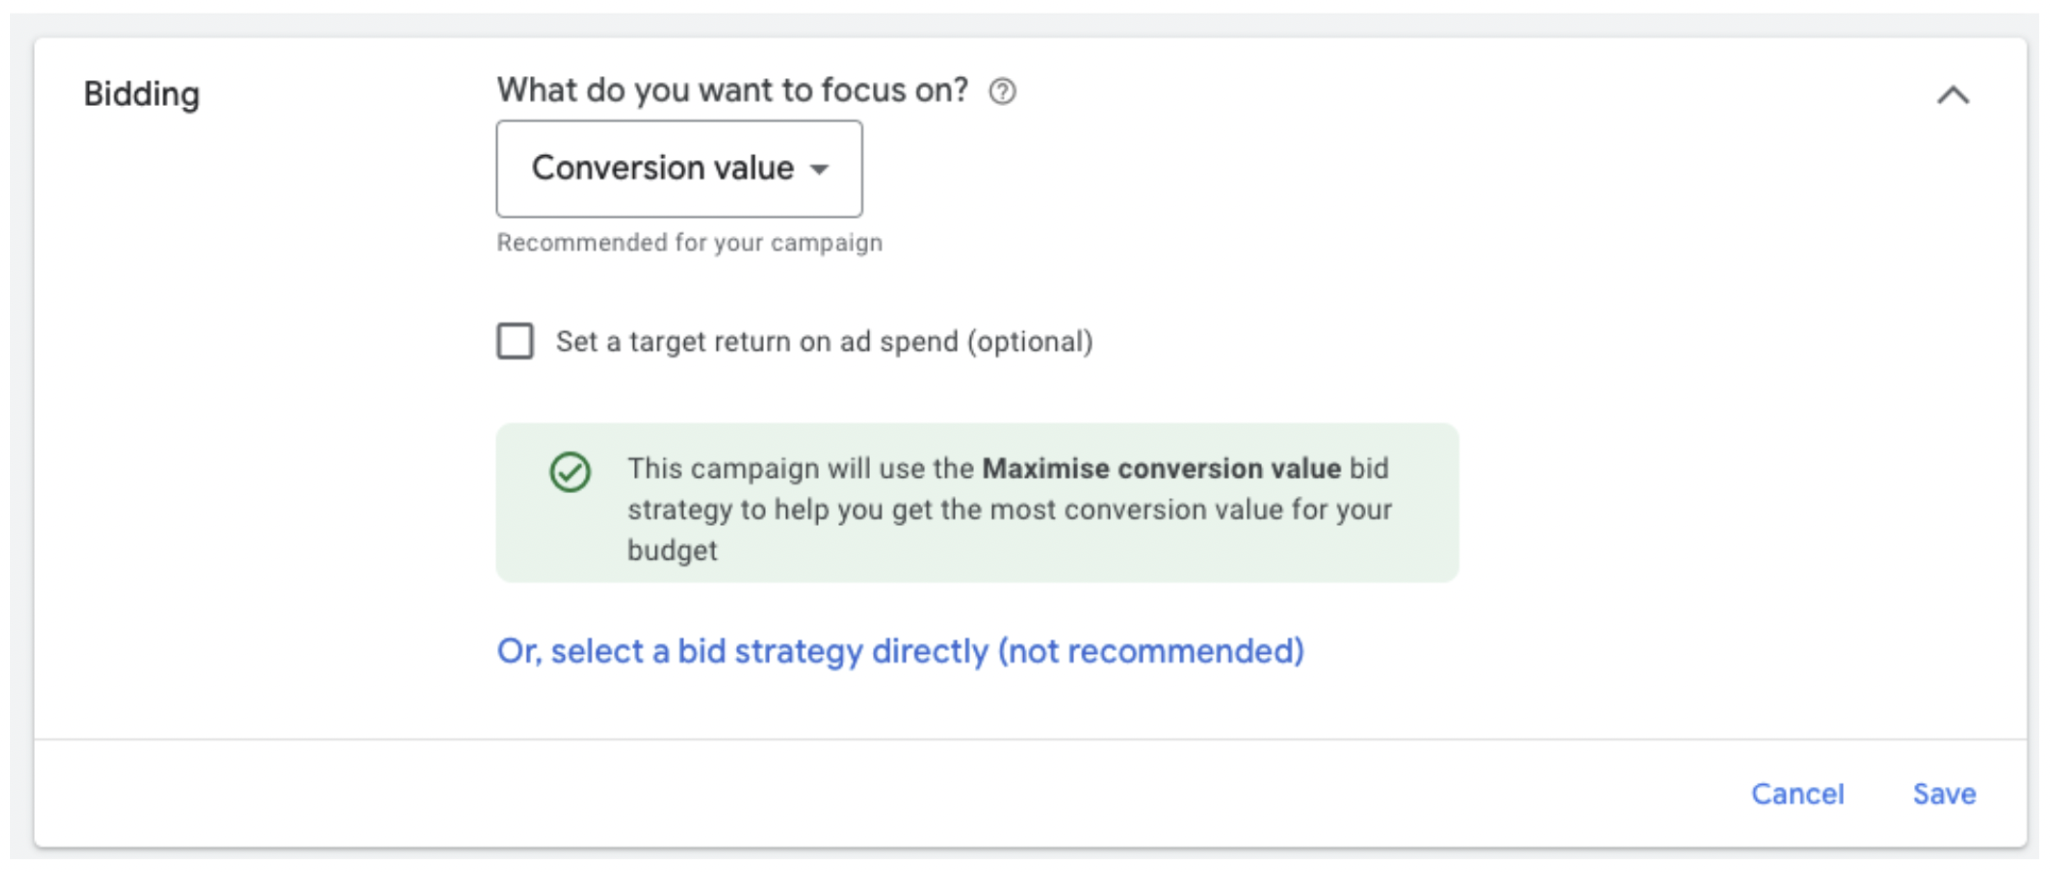Click the help icon beside the focus question
This screenshot has height=872, width=2050.
click(x=1002, y=92)
